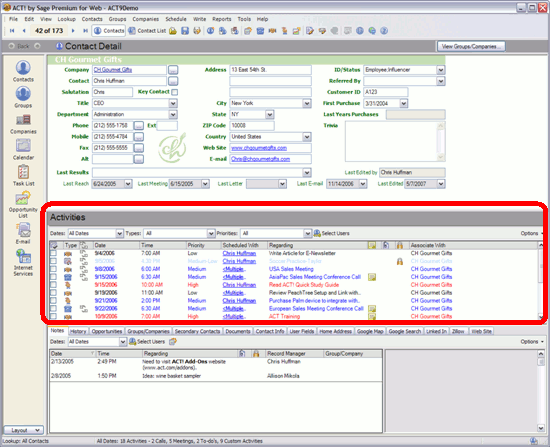Click Chris Huffman link on Write Article row
Viewport: 550px width, 447px height.
point(239,253)
